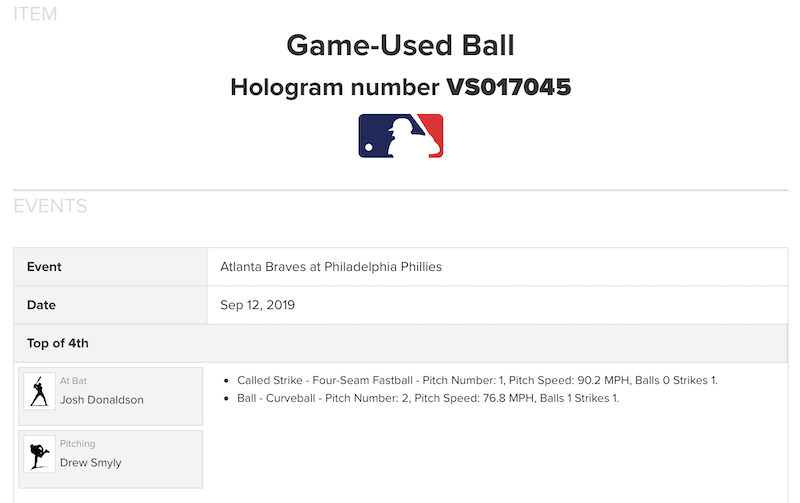Click the MLB logo
The image size is (800, 503).
[x=400, y=136]
